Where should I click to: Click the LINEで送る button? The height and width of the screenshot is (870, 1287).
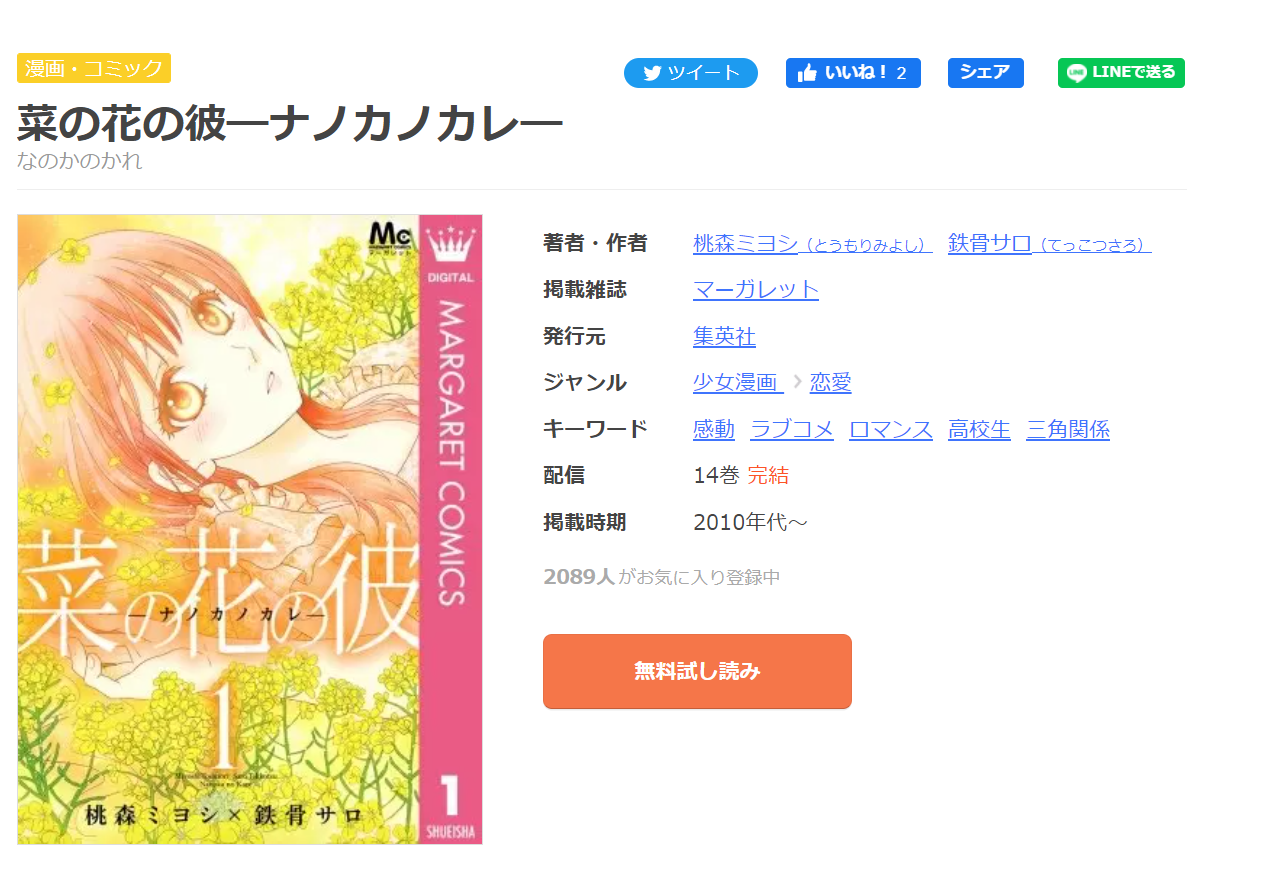[x=1121, y=73]
